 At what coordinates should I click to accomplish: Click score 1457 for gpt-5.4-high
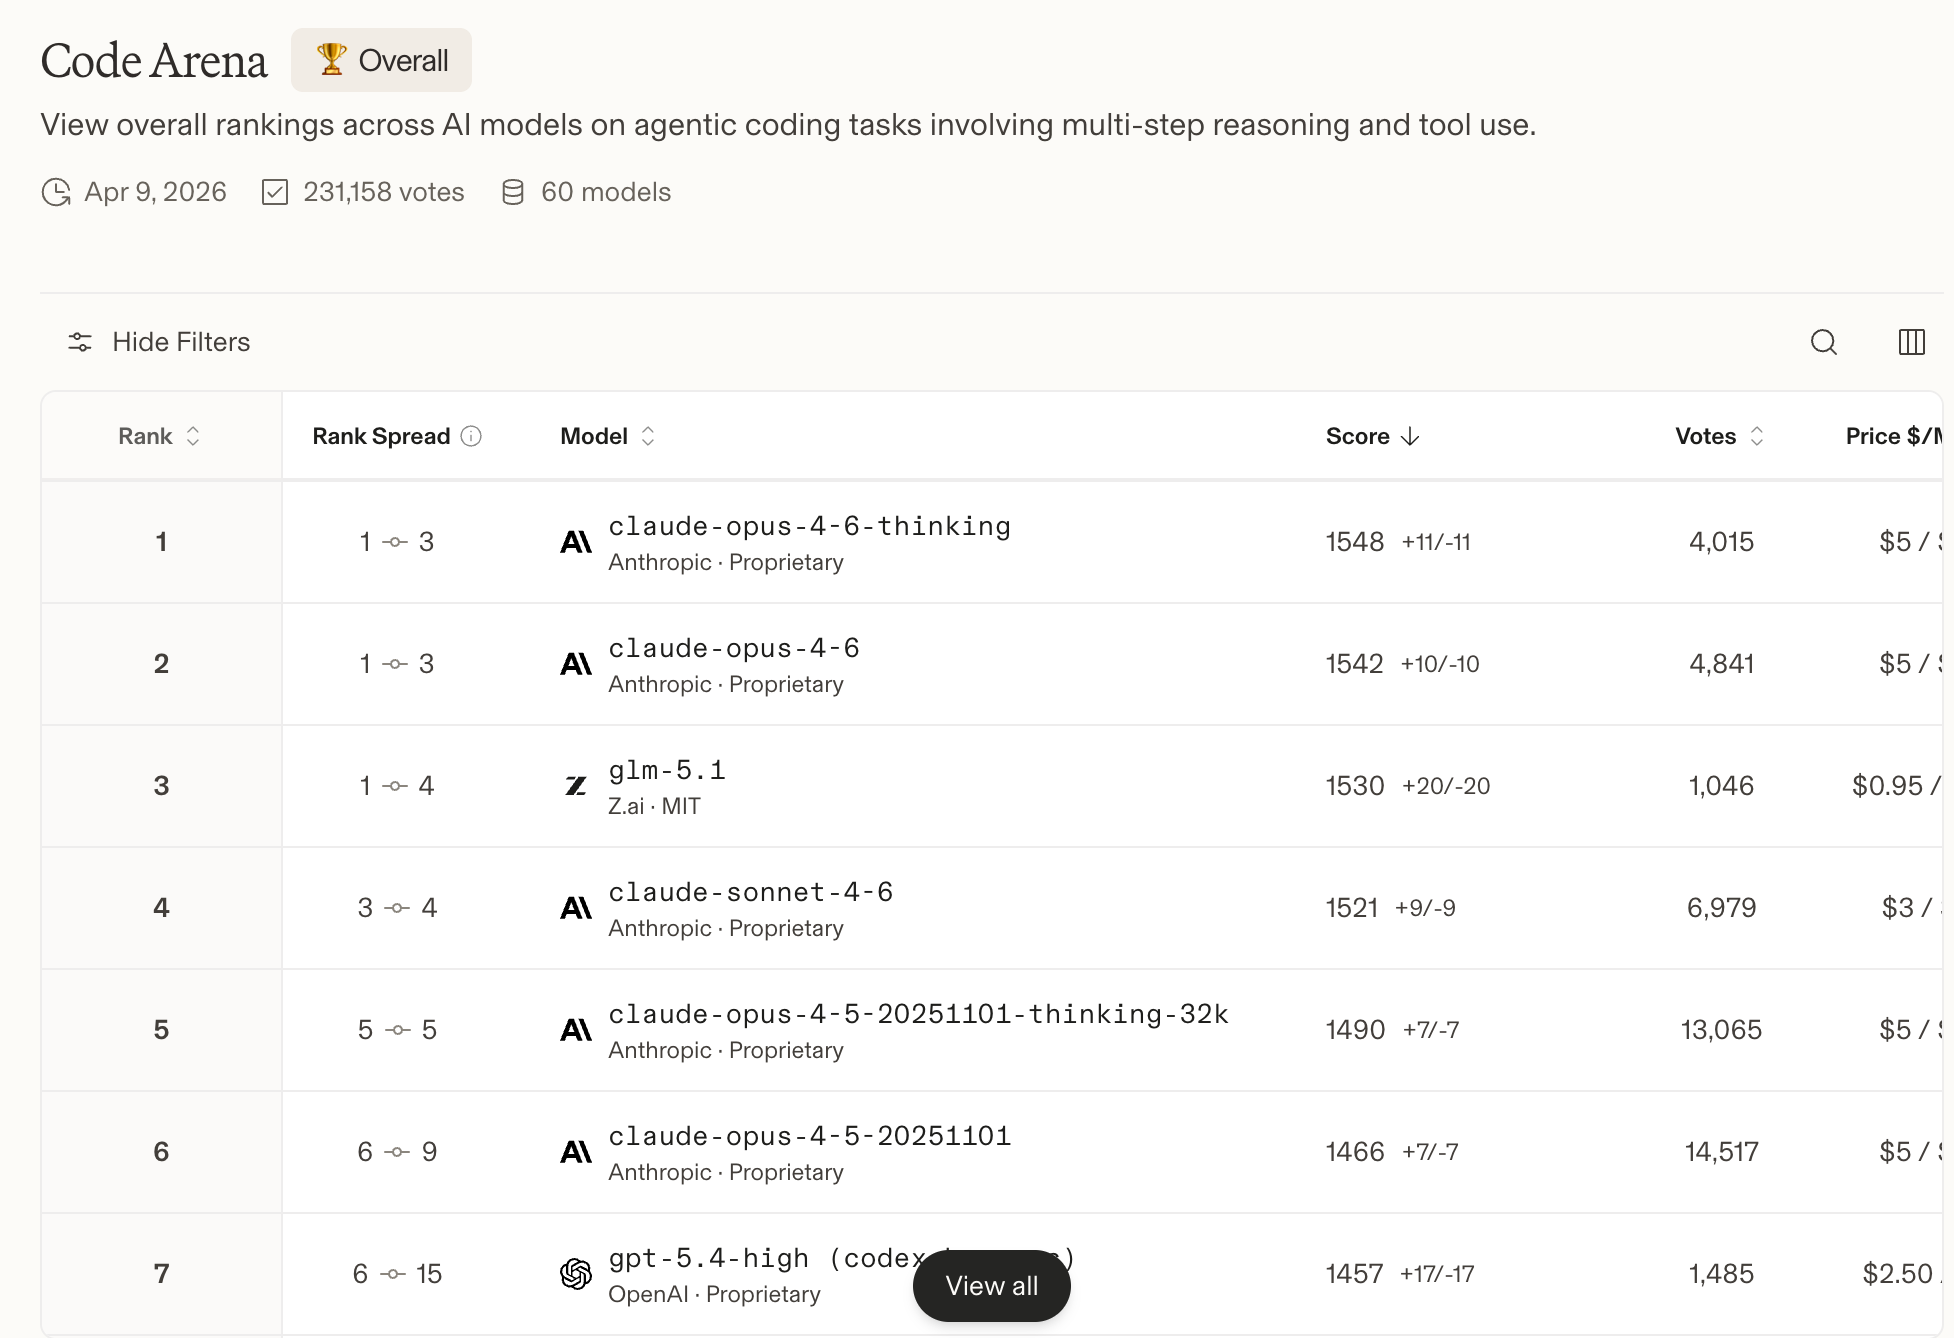click(1355, 1274)
